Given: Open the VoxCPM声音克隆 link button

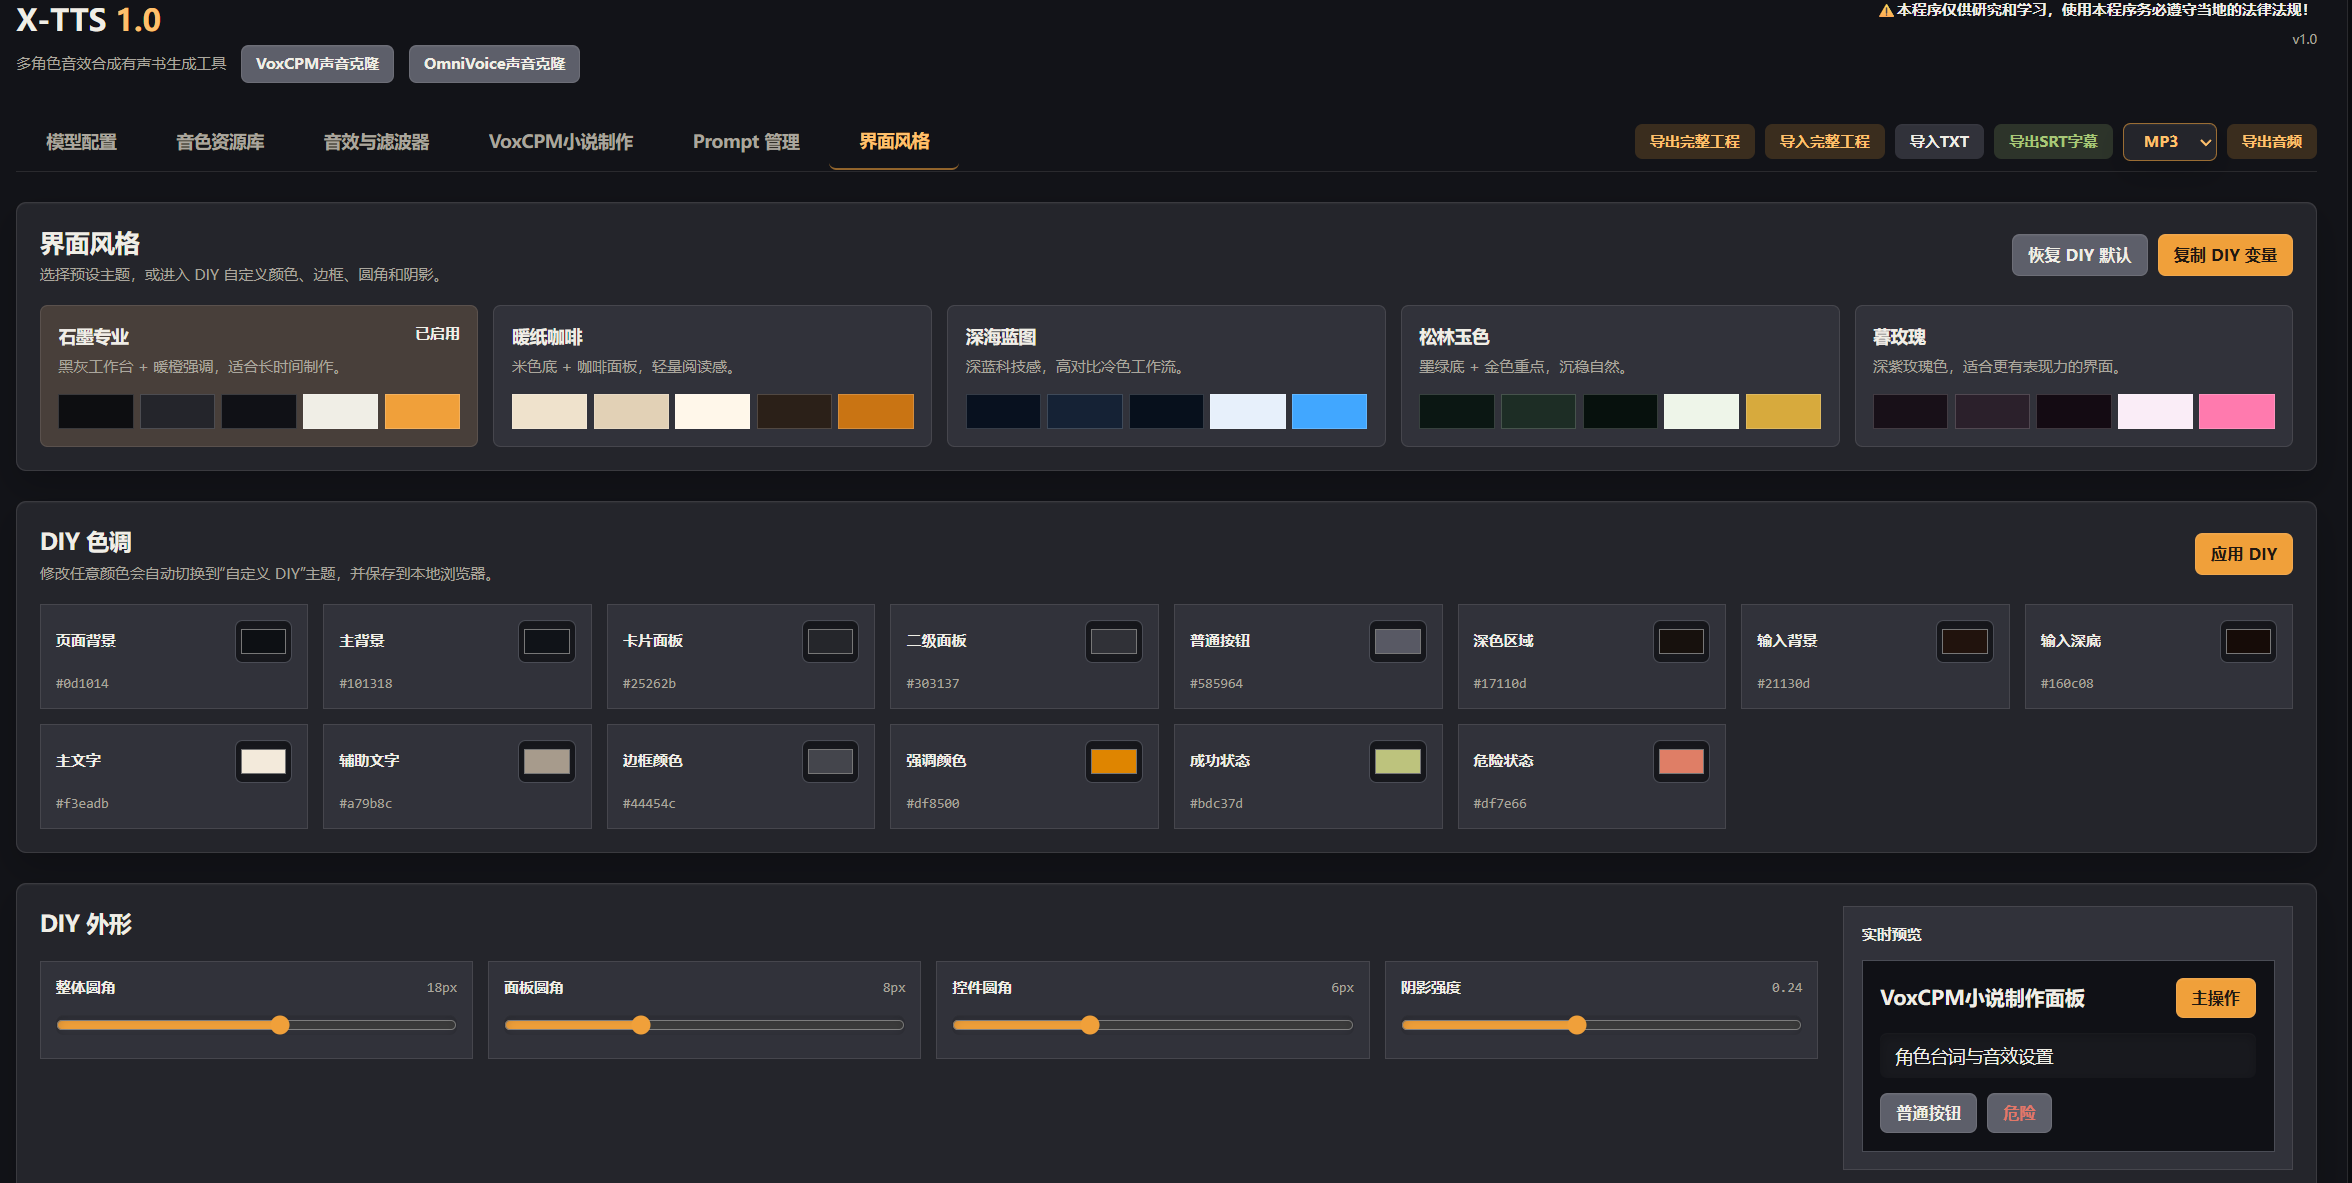Looking at the screenshot, I should pyautogui.click(x=317, y=64).
